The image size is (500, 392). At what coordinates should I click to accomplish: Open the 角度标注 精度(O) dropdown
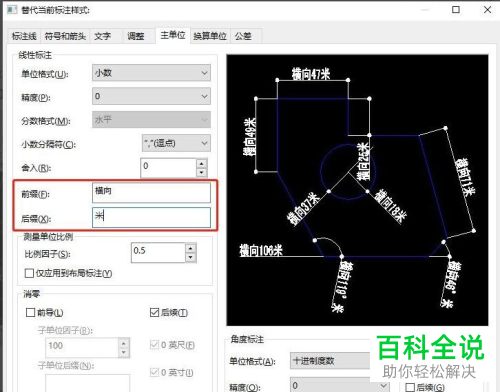(x=339, y=385)
